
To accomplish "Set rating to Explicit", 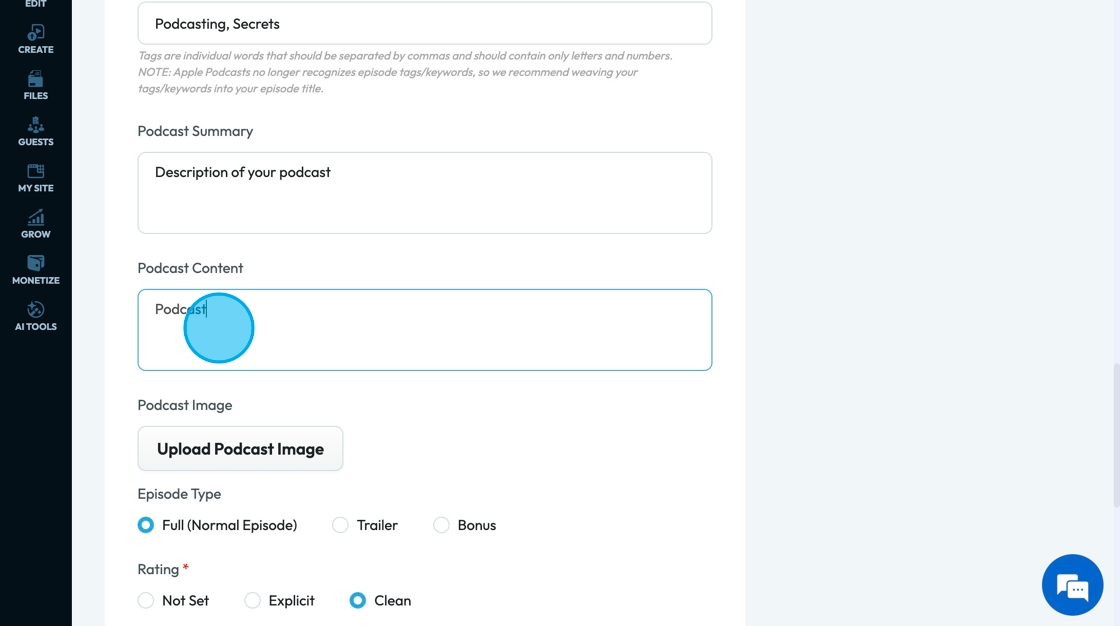I will 253,601.
